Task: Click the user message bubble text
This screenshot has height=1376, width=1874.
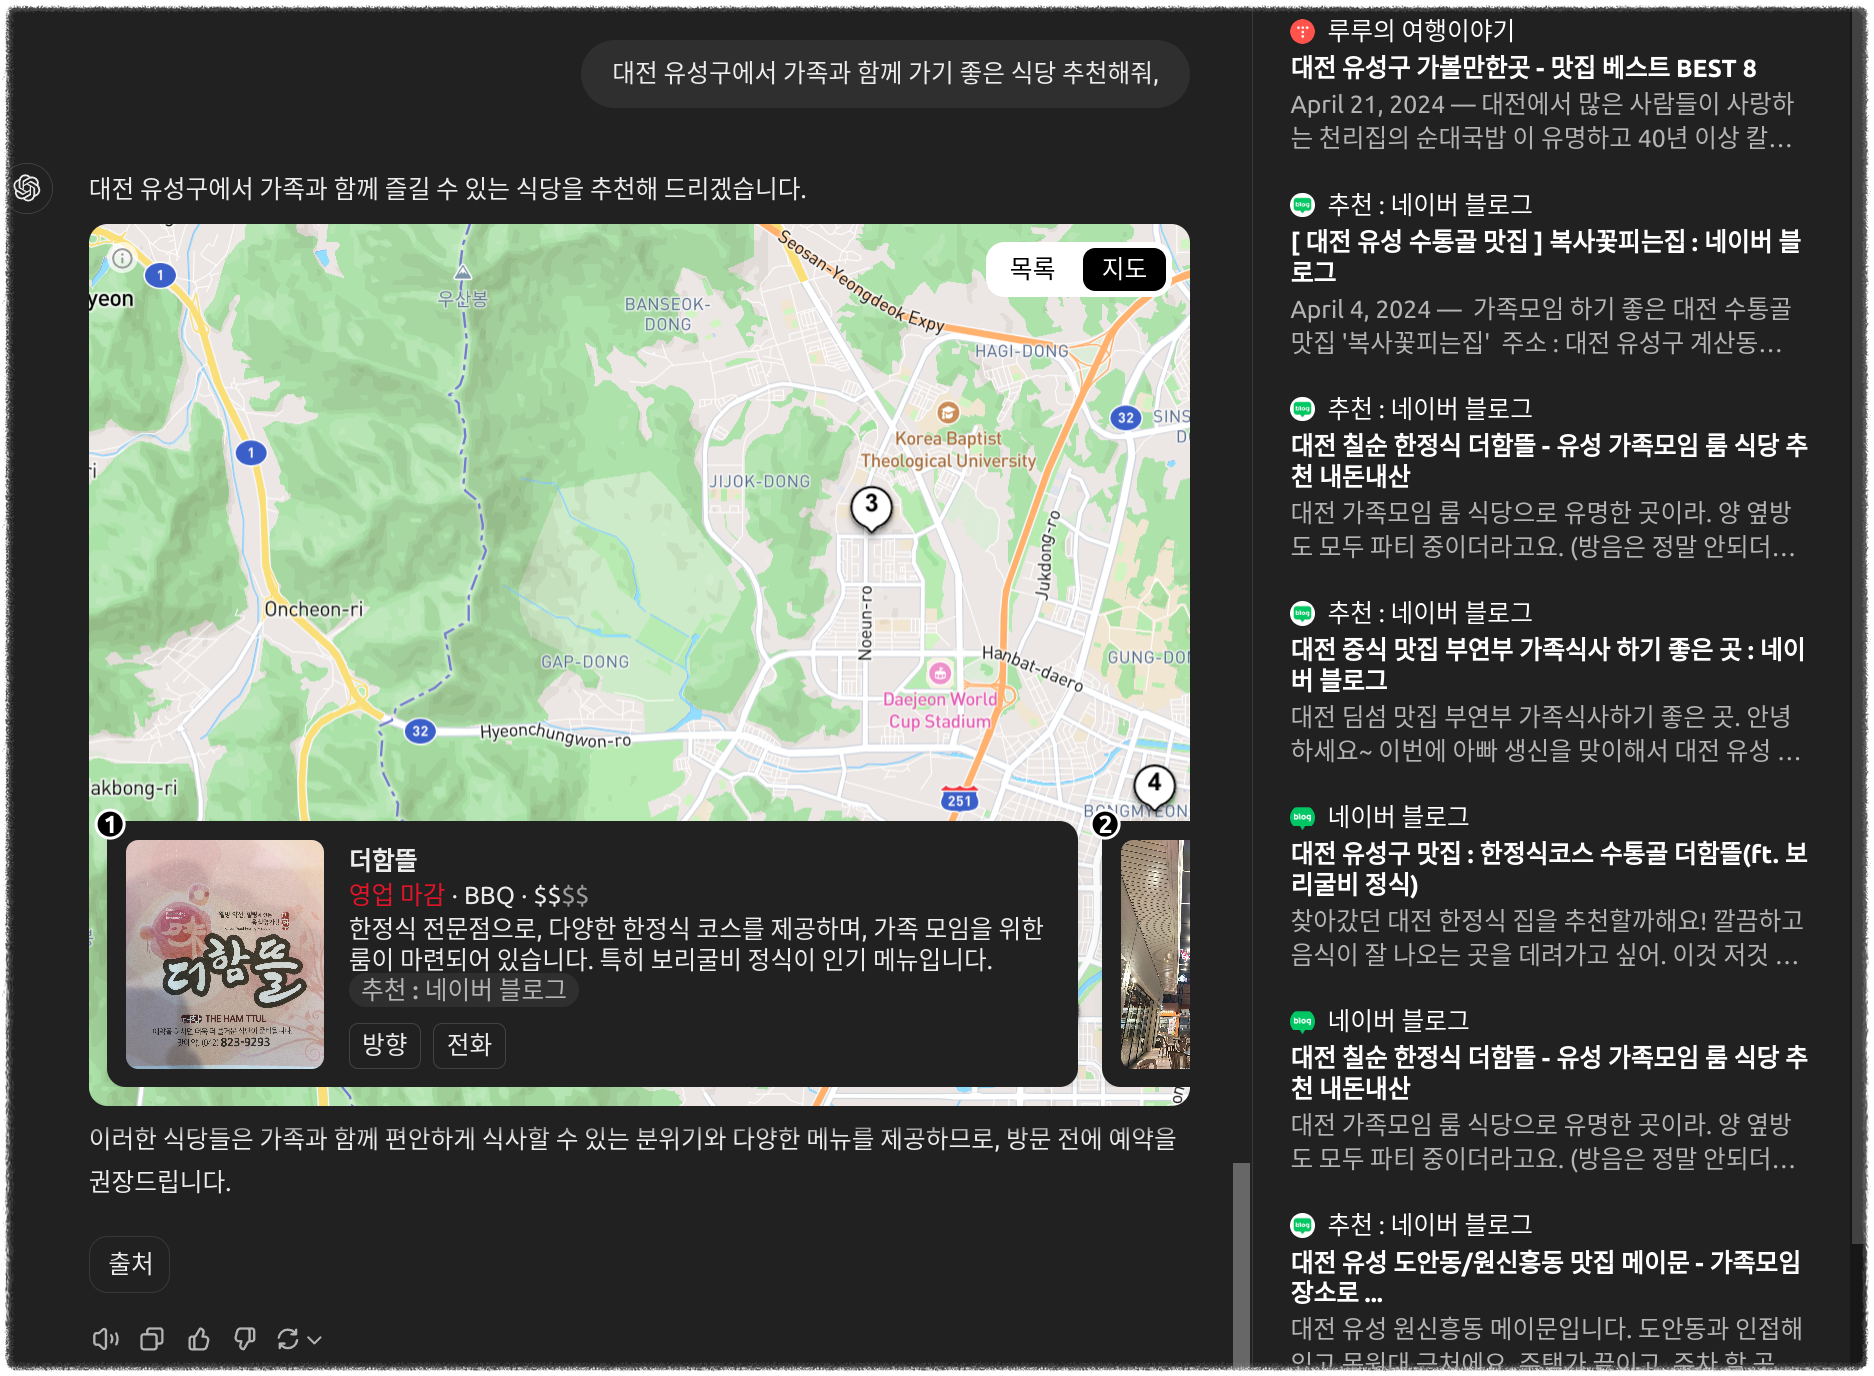Action: point(885,73)
